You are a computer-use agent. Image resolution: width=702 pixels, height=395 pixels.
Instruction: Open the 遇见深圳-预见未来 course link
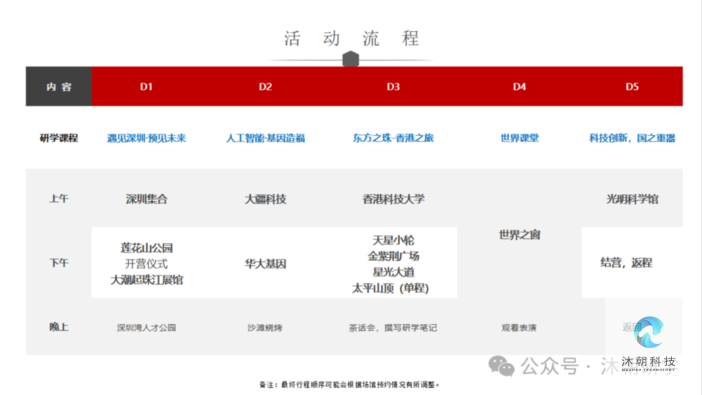coord(146,138)
